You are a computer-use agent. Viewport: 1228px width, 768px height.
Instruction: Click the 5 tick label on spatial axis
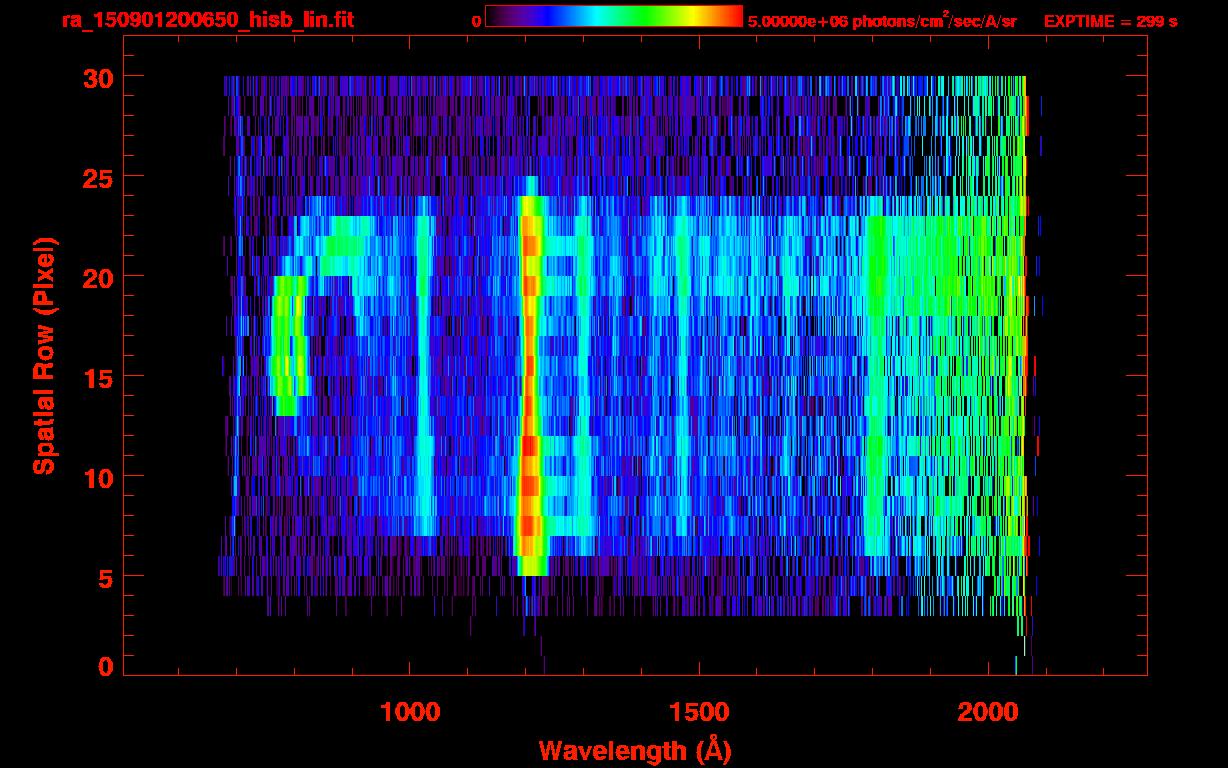tap(105, 576)
